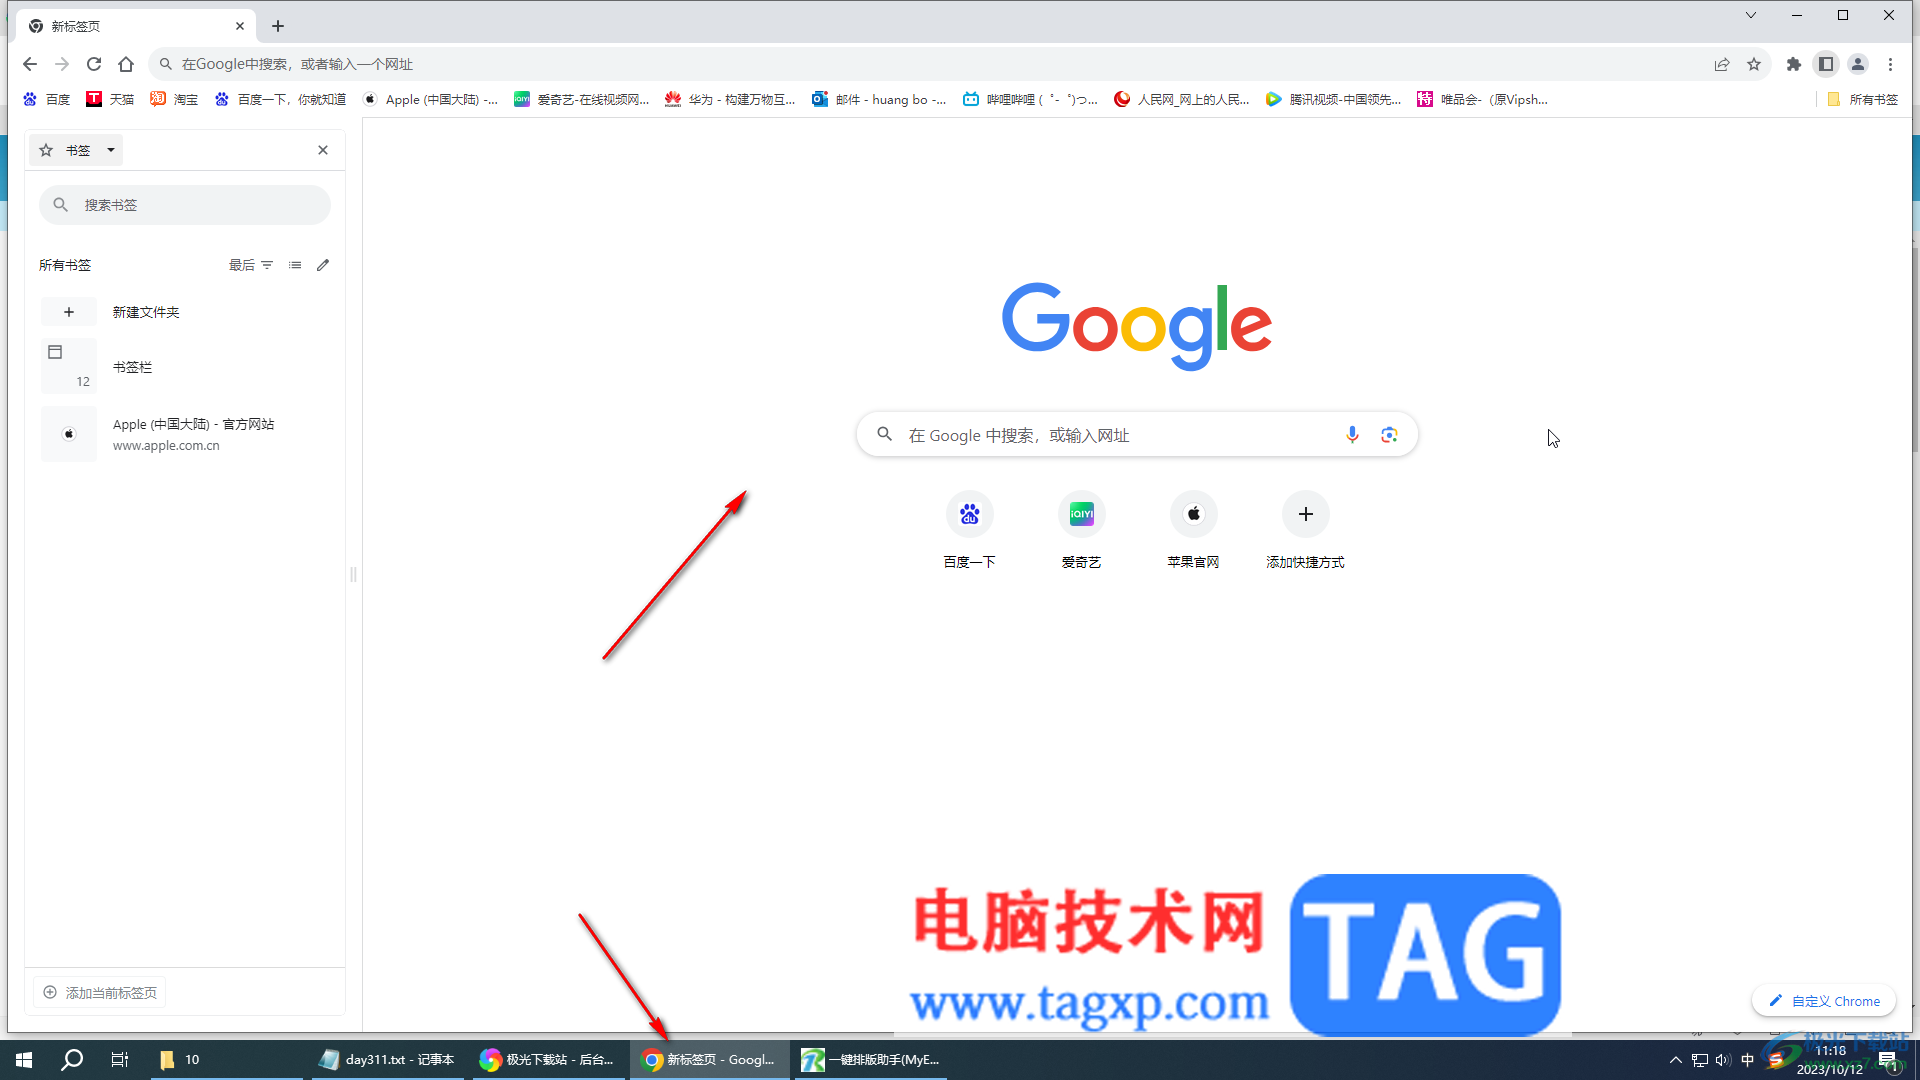
Task: Open the 哔哩哔哩 bookmark
Action: [x=1030, y=99]
